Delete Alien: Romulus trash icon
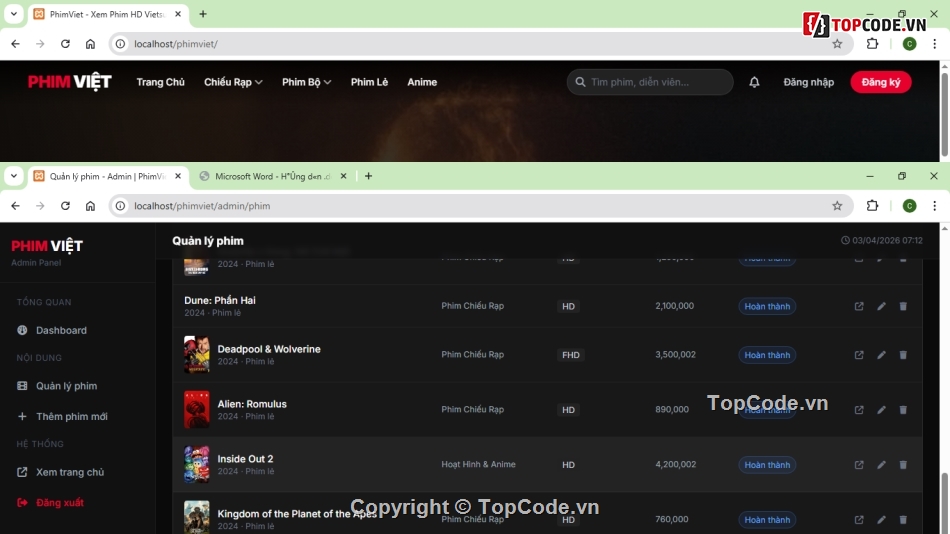Screen dimensions: 950x534 click(903, 410)
